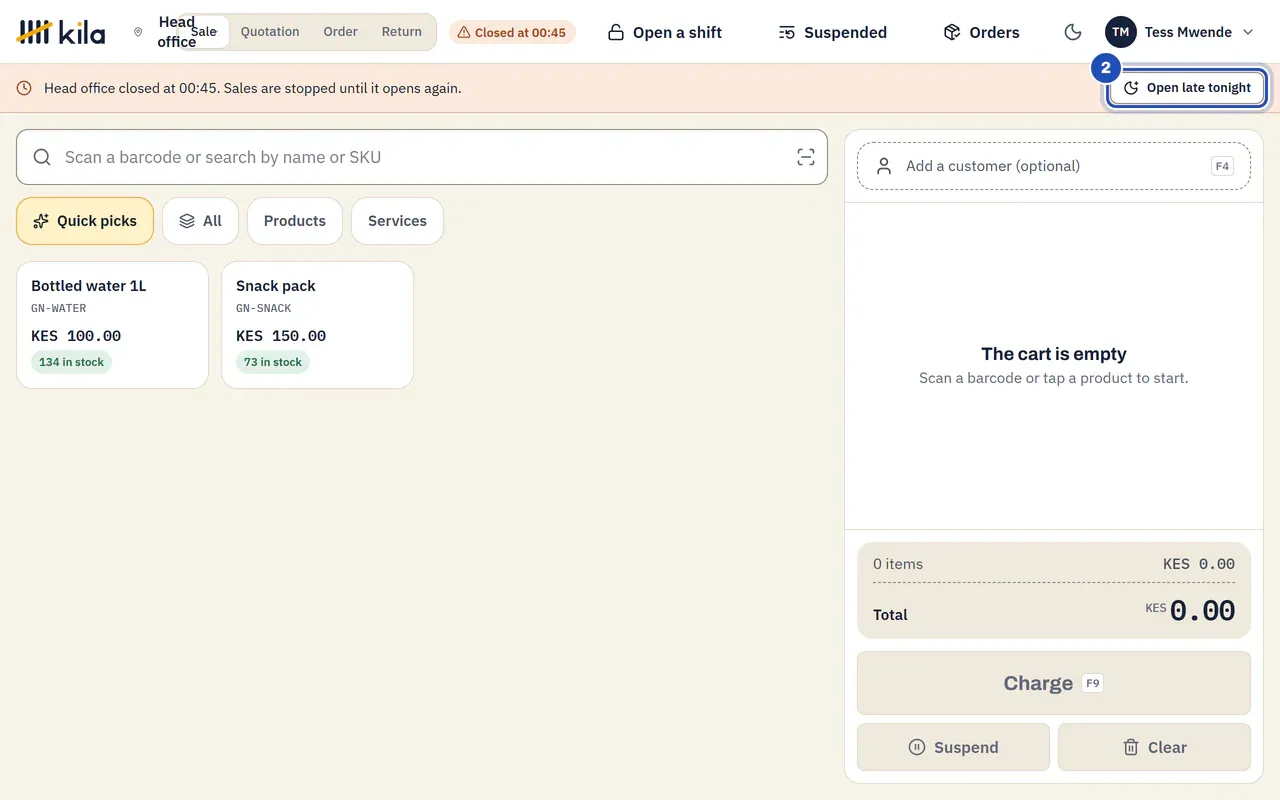Click the clock icon in the closed banner

[x=24, y=88]
